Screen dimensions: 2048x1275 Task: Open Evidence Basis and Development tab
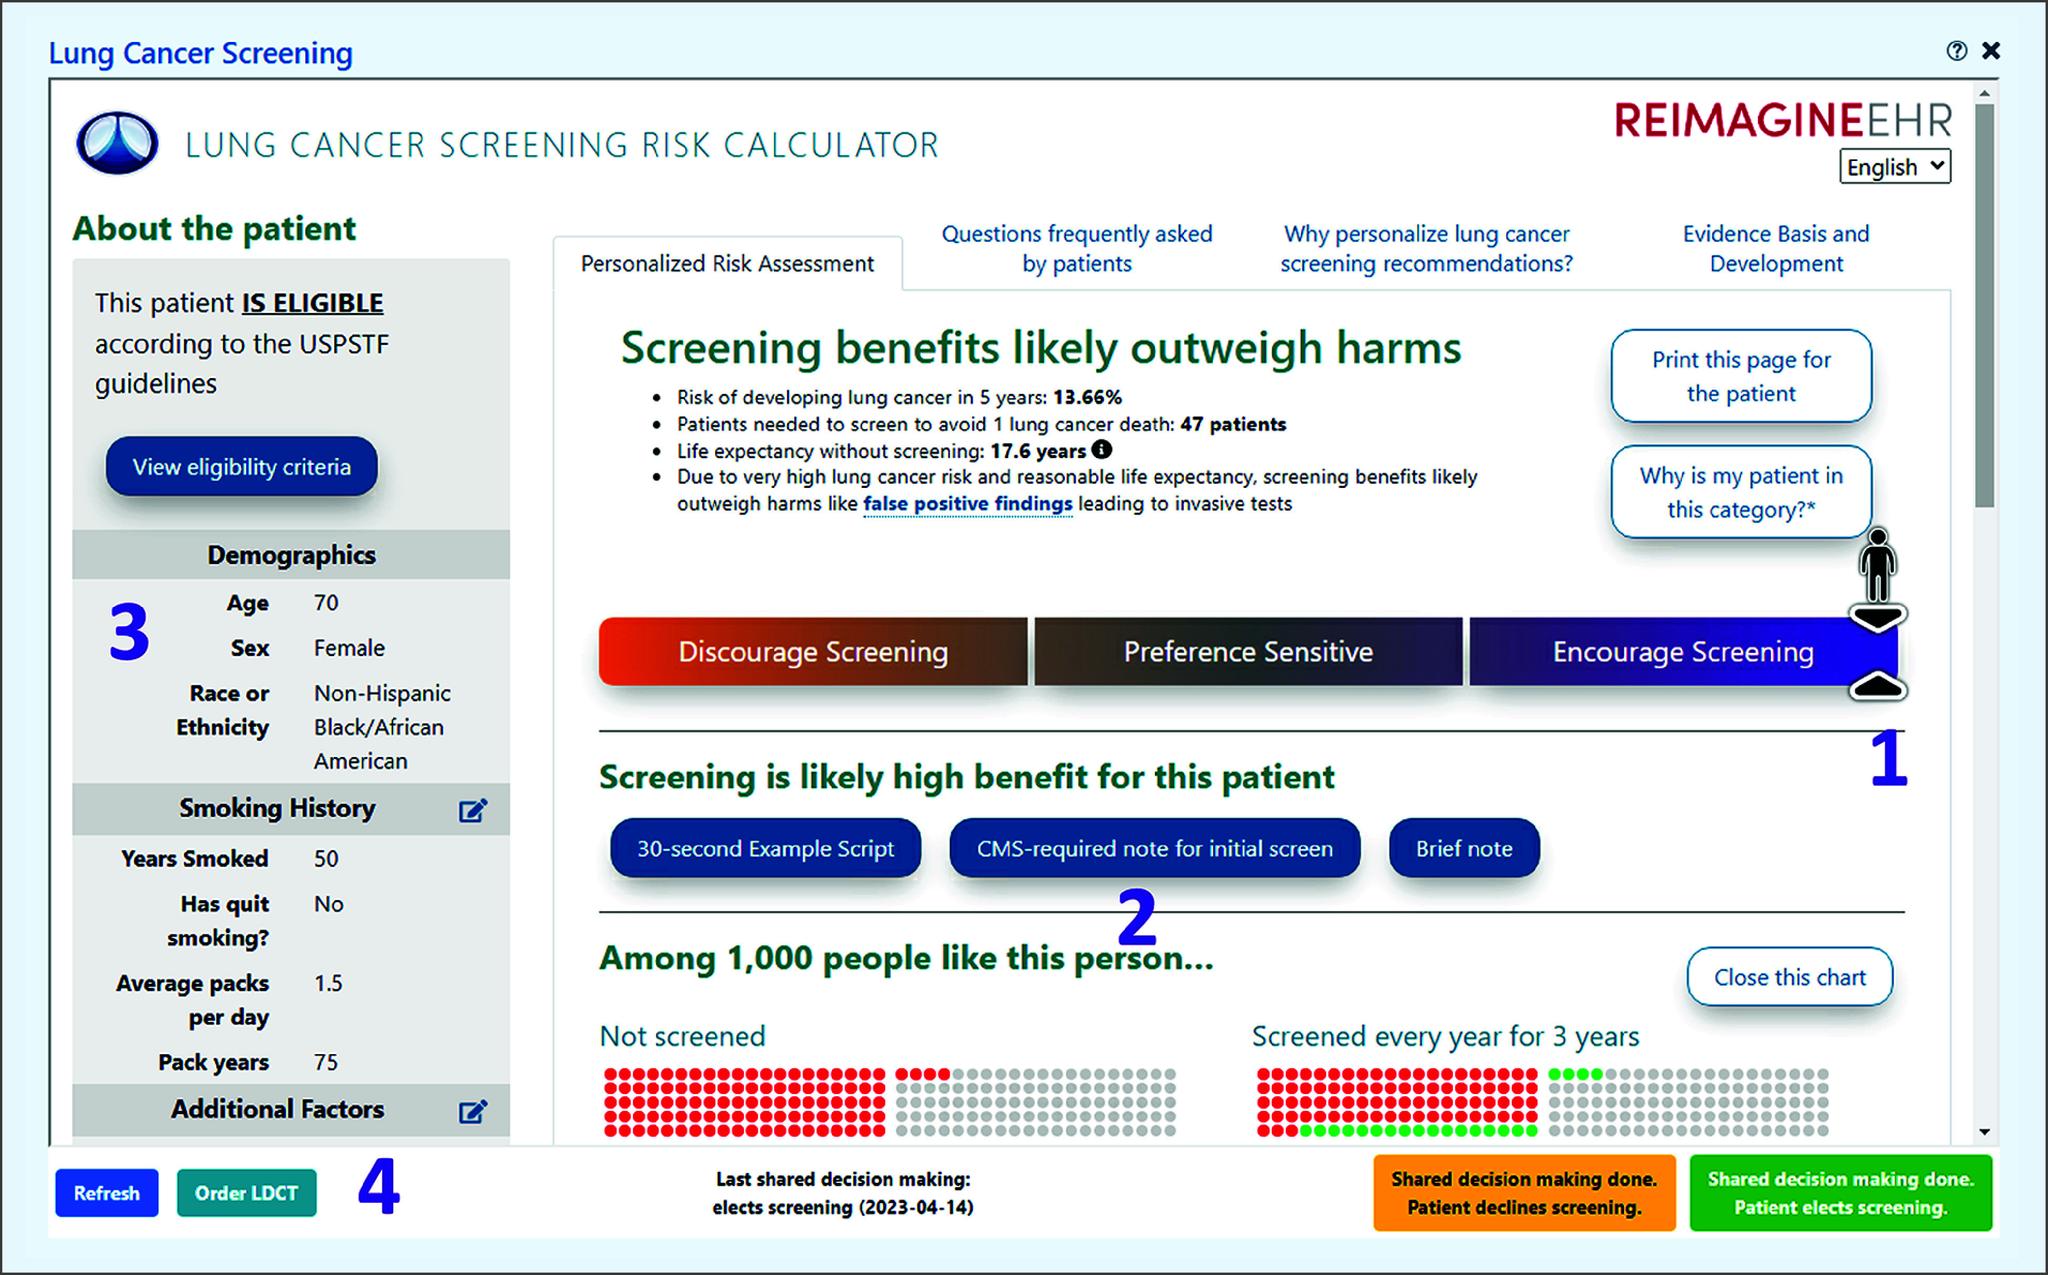[x=1775, y=249]
